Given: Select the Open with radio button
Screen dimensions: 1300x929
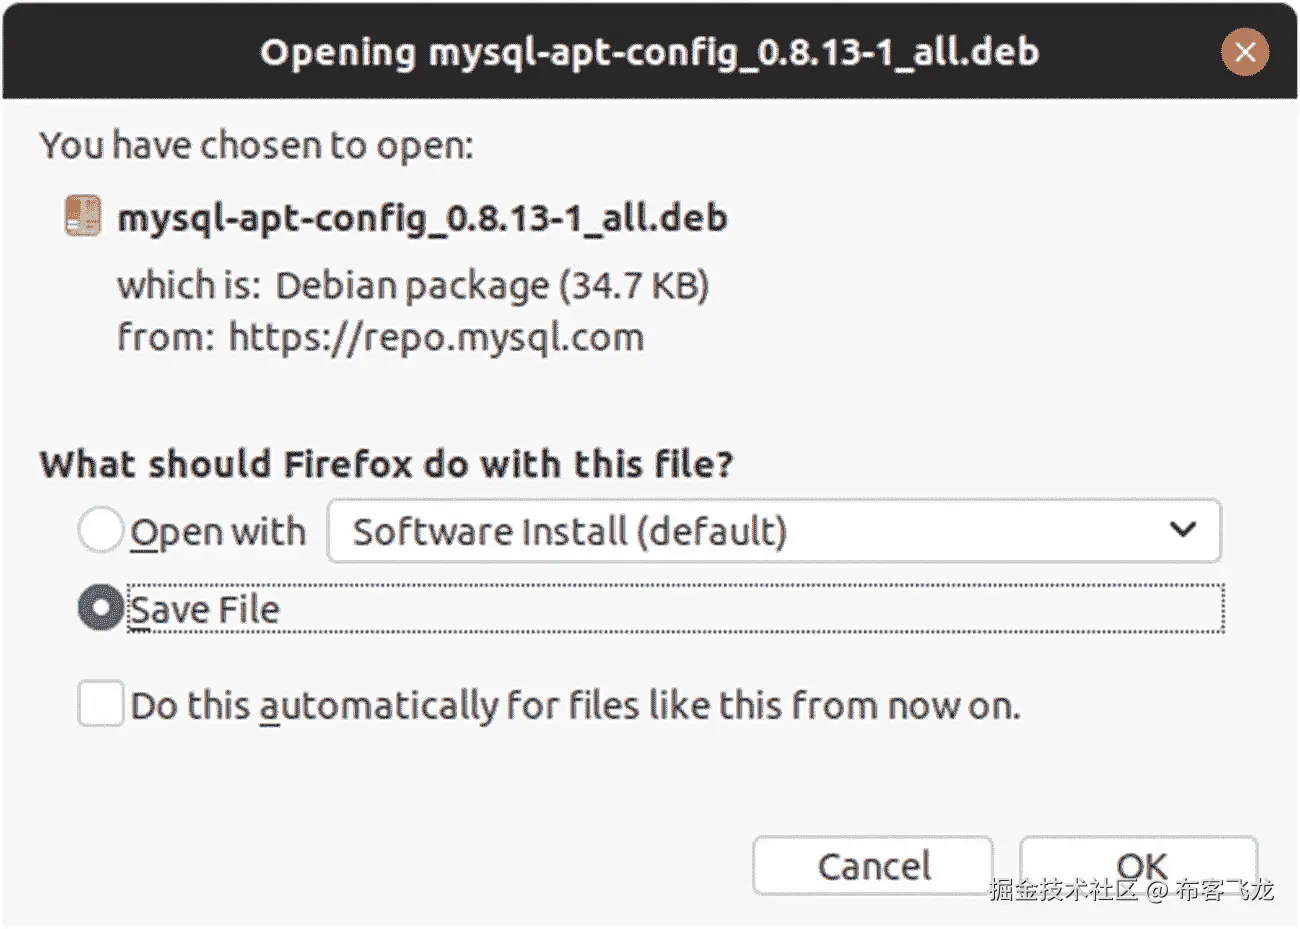Looking at the screenshot, I should 98,531.
